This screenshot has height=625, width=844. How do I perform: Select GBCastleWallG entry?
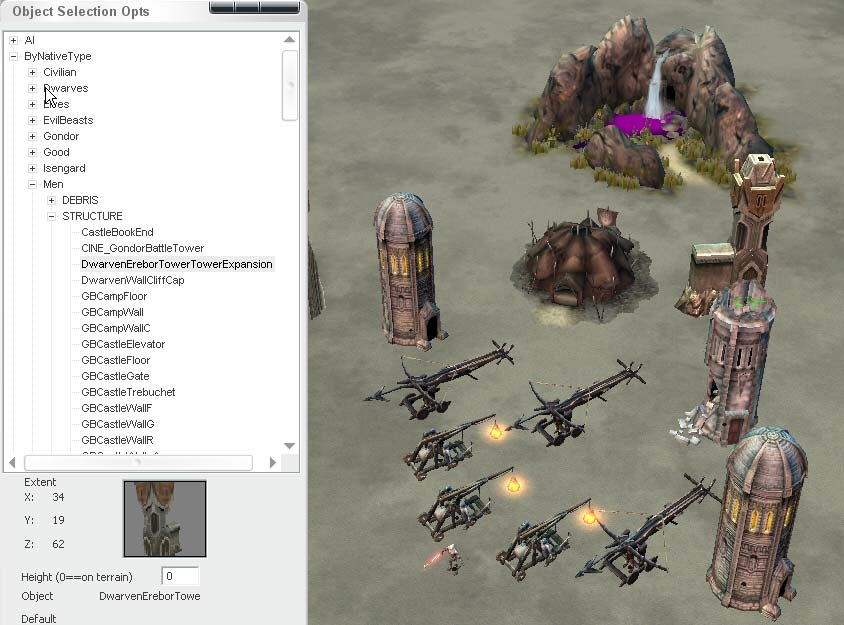pyautogui.click(x=118, y=424)
